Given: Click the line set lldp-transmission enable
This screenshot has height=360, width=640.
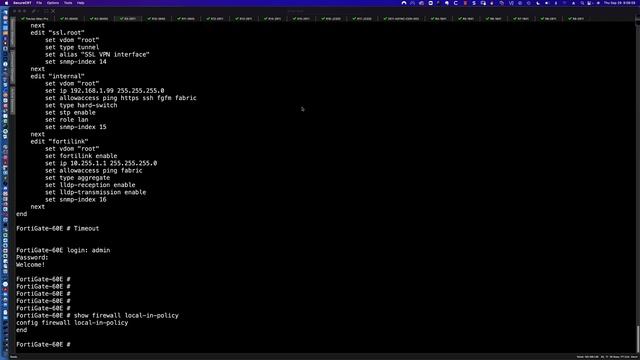Looking at the screenshot, I should pos(96,192).
